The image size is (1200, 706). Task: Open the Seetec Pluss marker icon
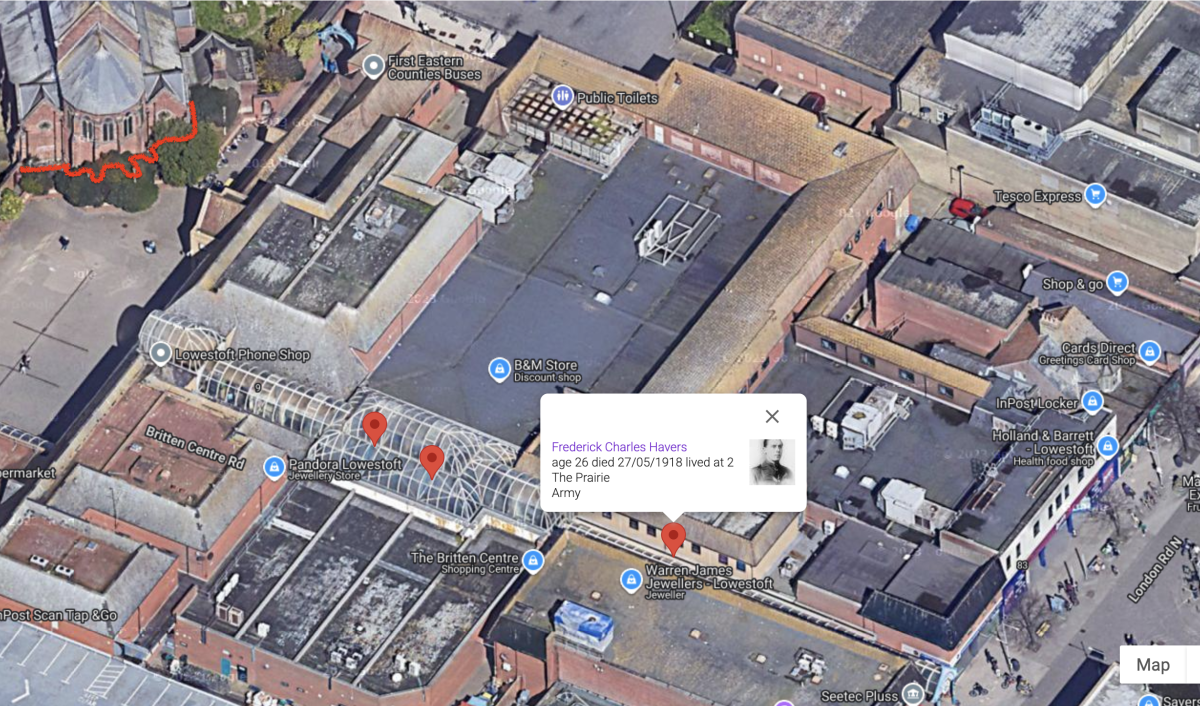(912, 695)
